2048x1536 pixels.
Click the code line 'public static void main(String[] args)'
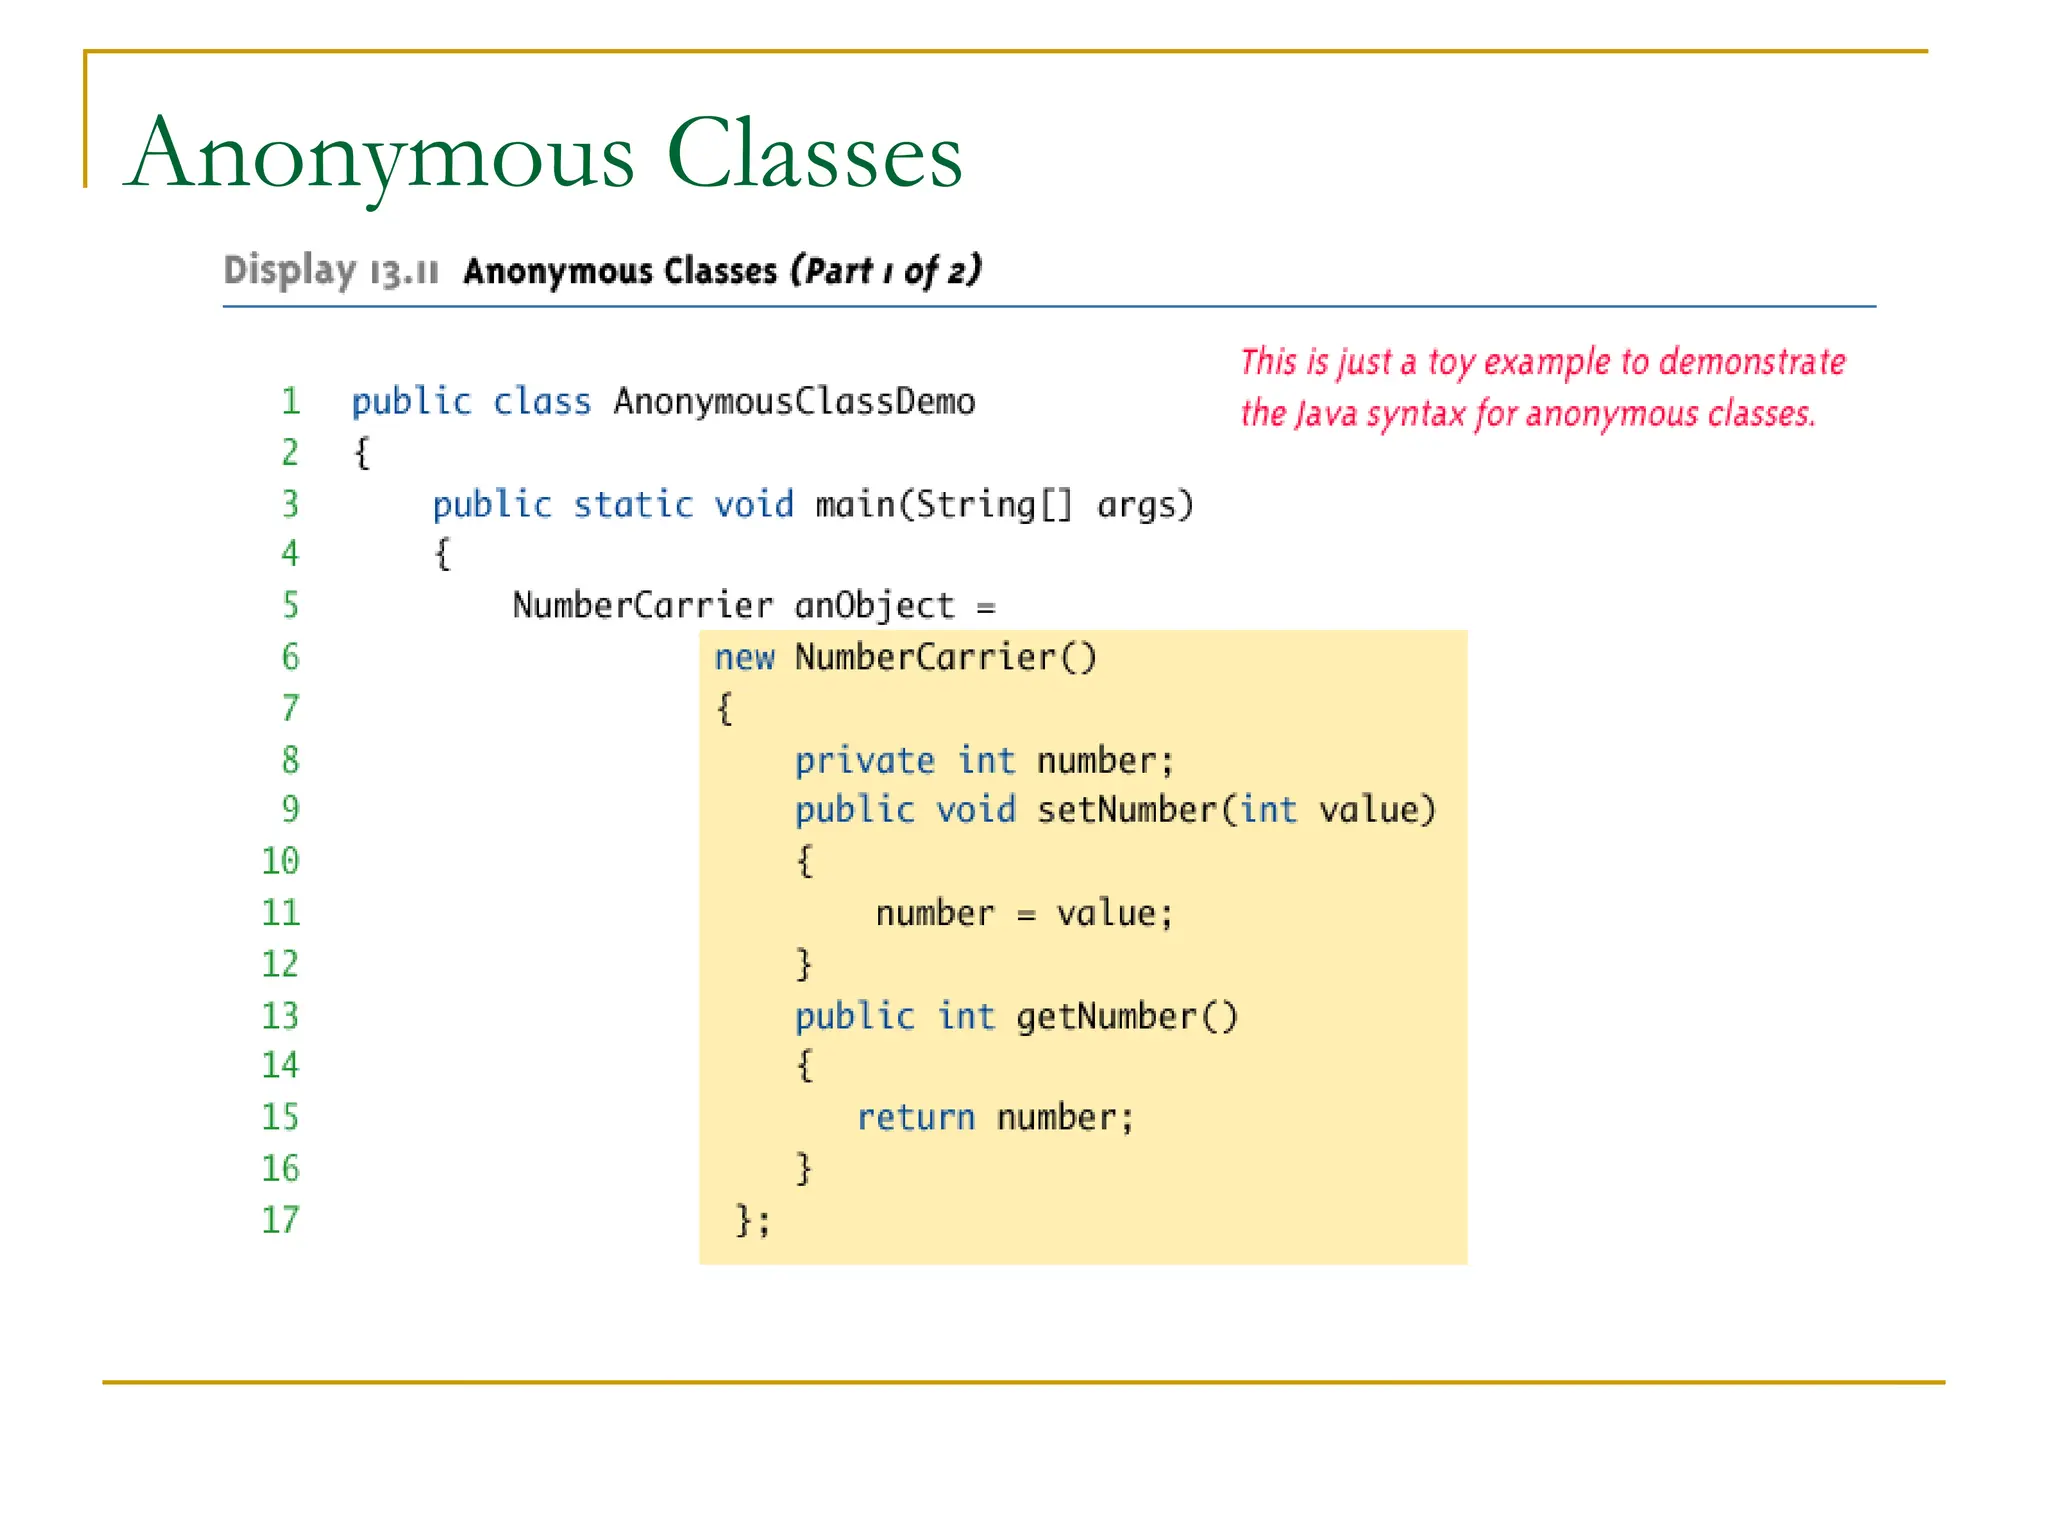(813, 505)
